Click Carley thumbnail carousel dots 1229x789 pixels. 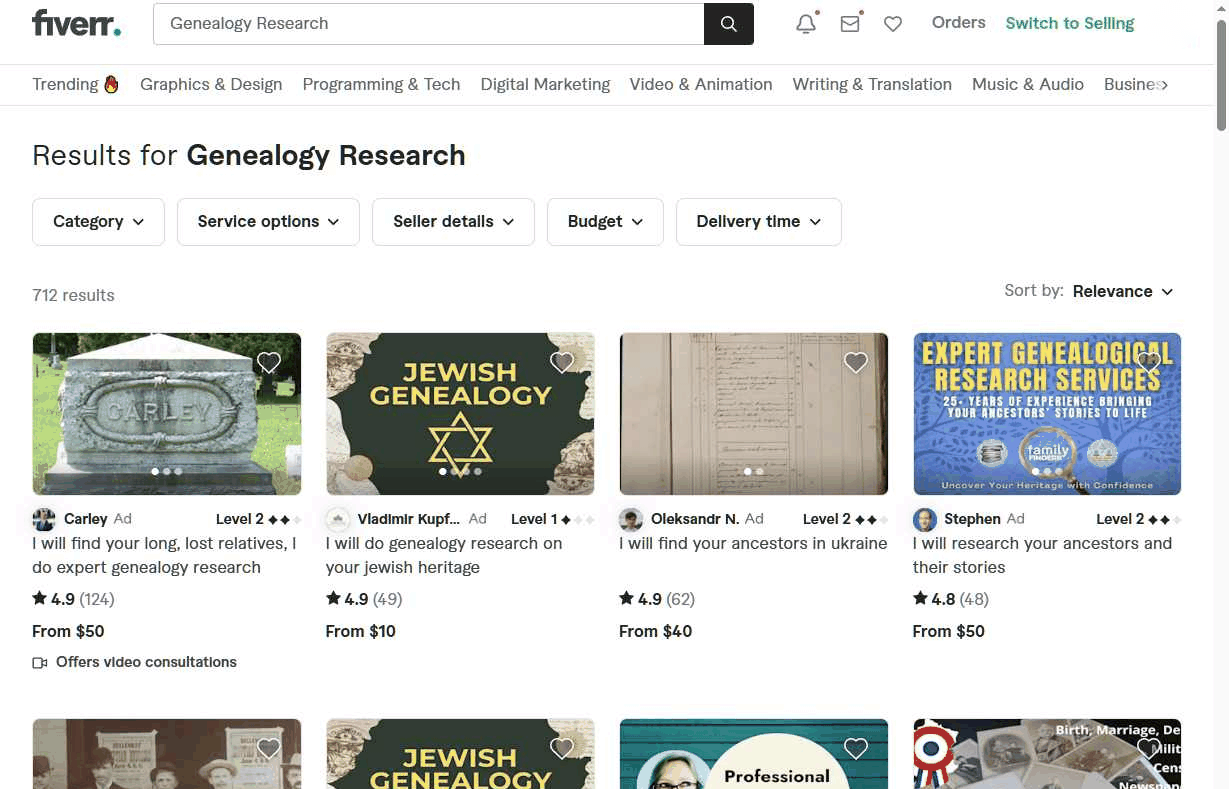click(166, 471)
